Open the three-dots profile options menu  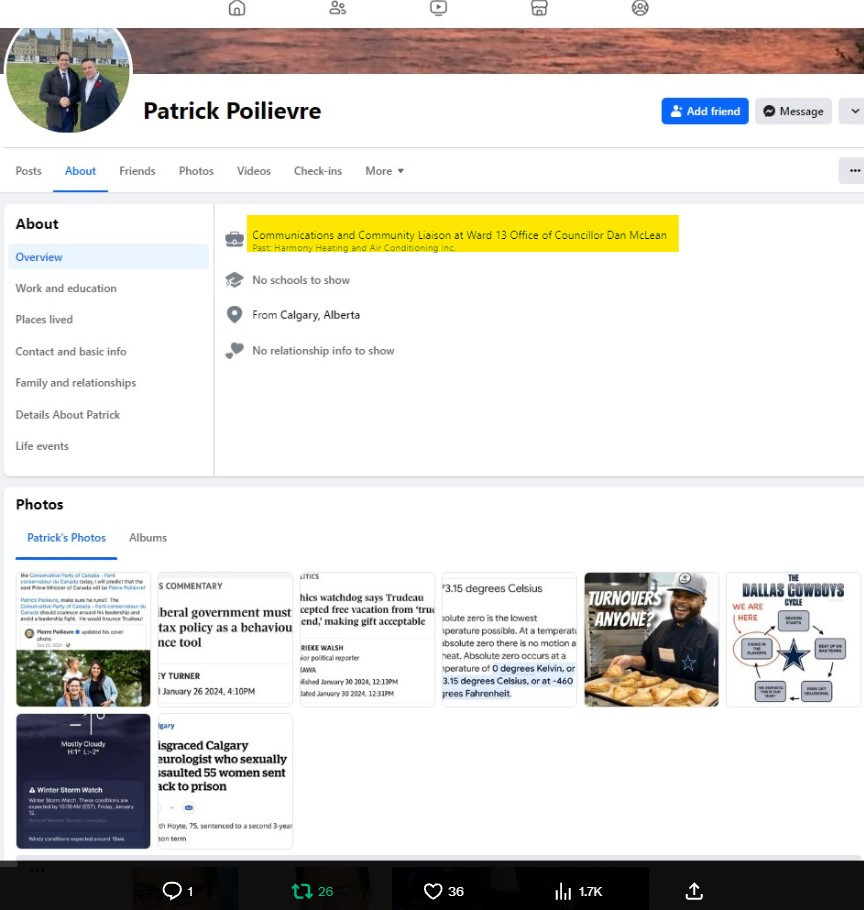click(x=853, y=171)
